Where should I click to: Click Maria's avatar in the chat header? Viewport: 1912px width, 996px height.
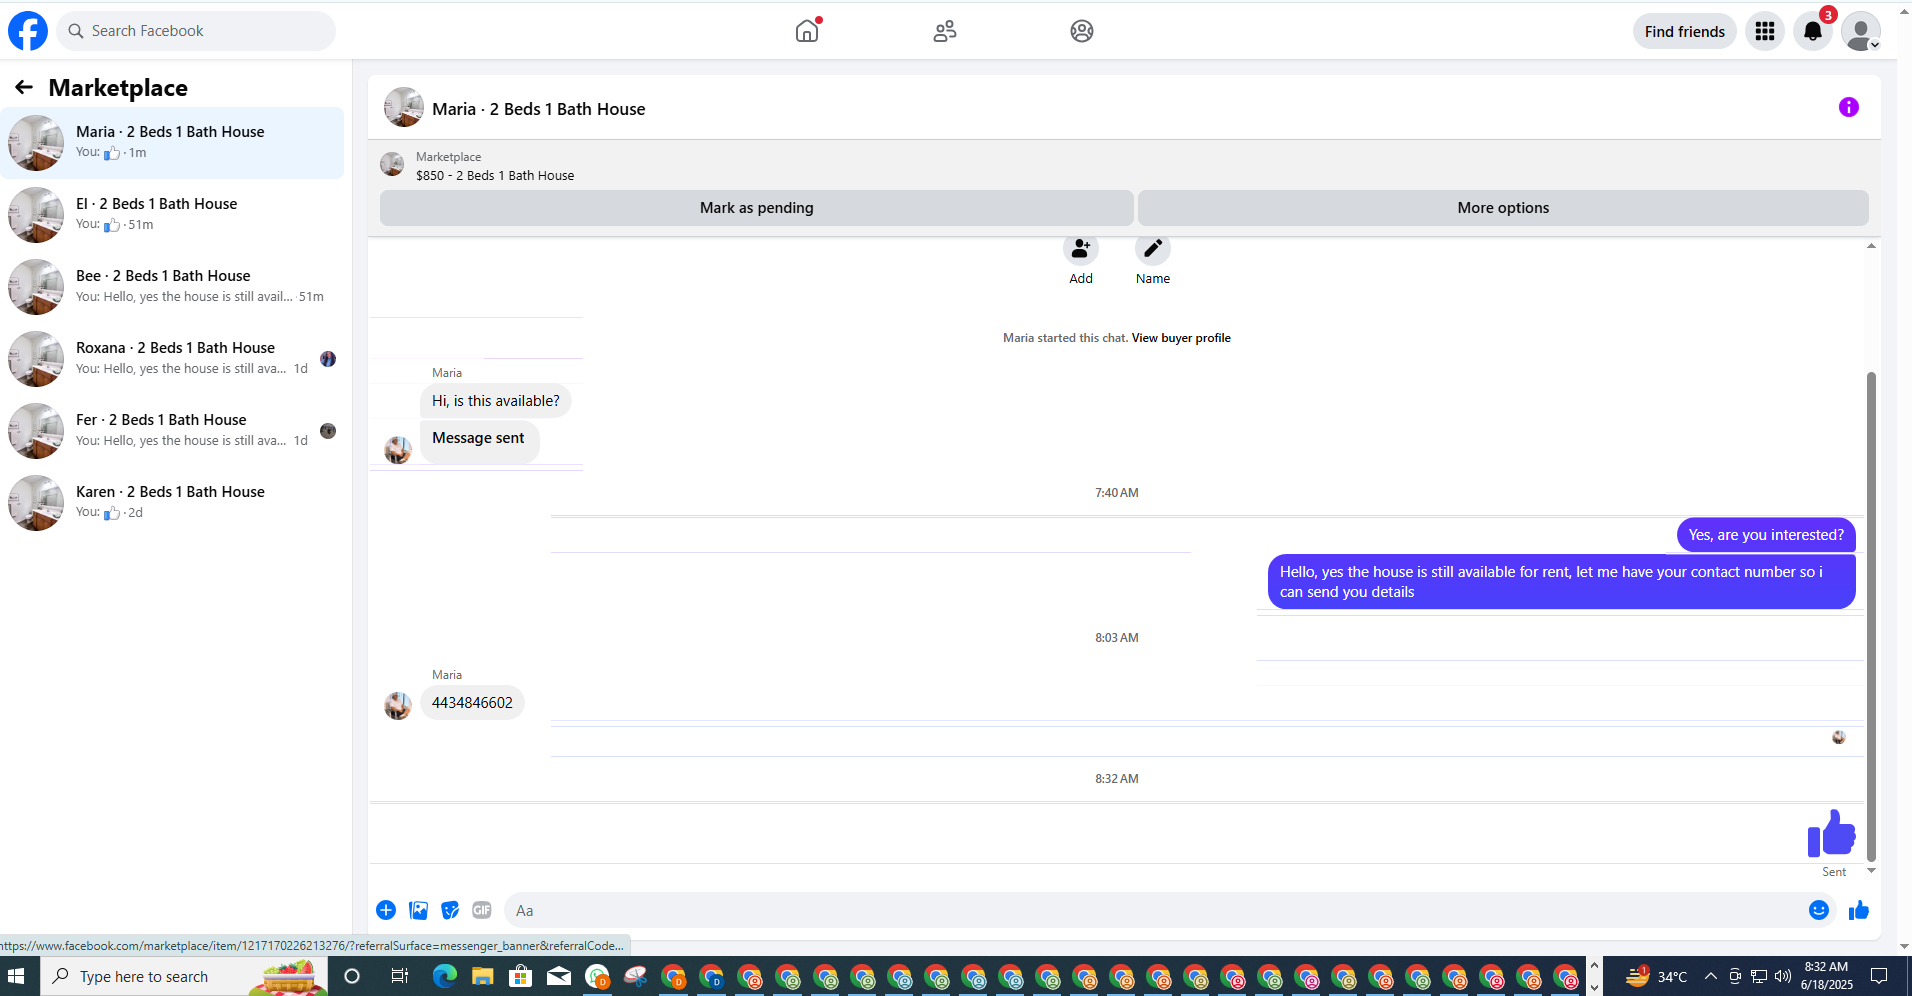pos(404,107)
